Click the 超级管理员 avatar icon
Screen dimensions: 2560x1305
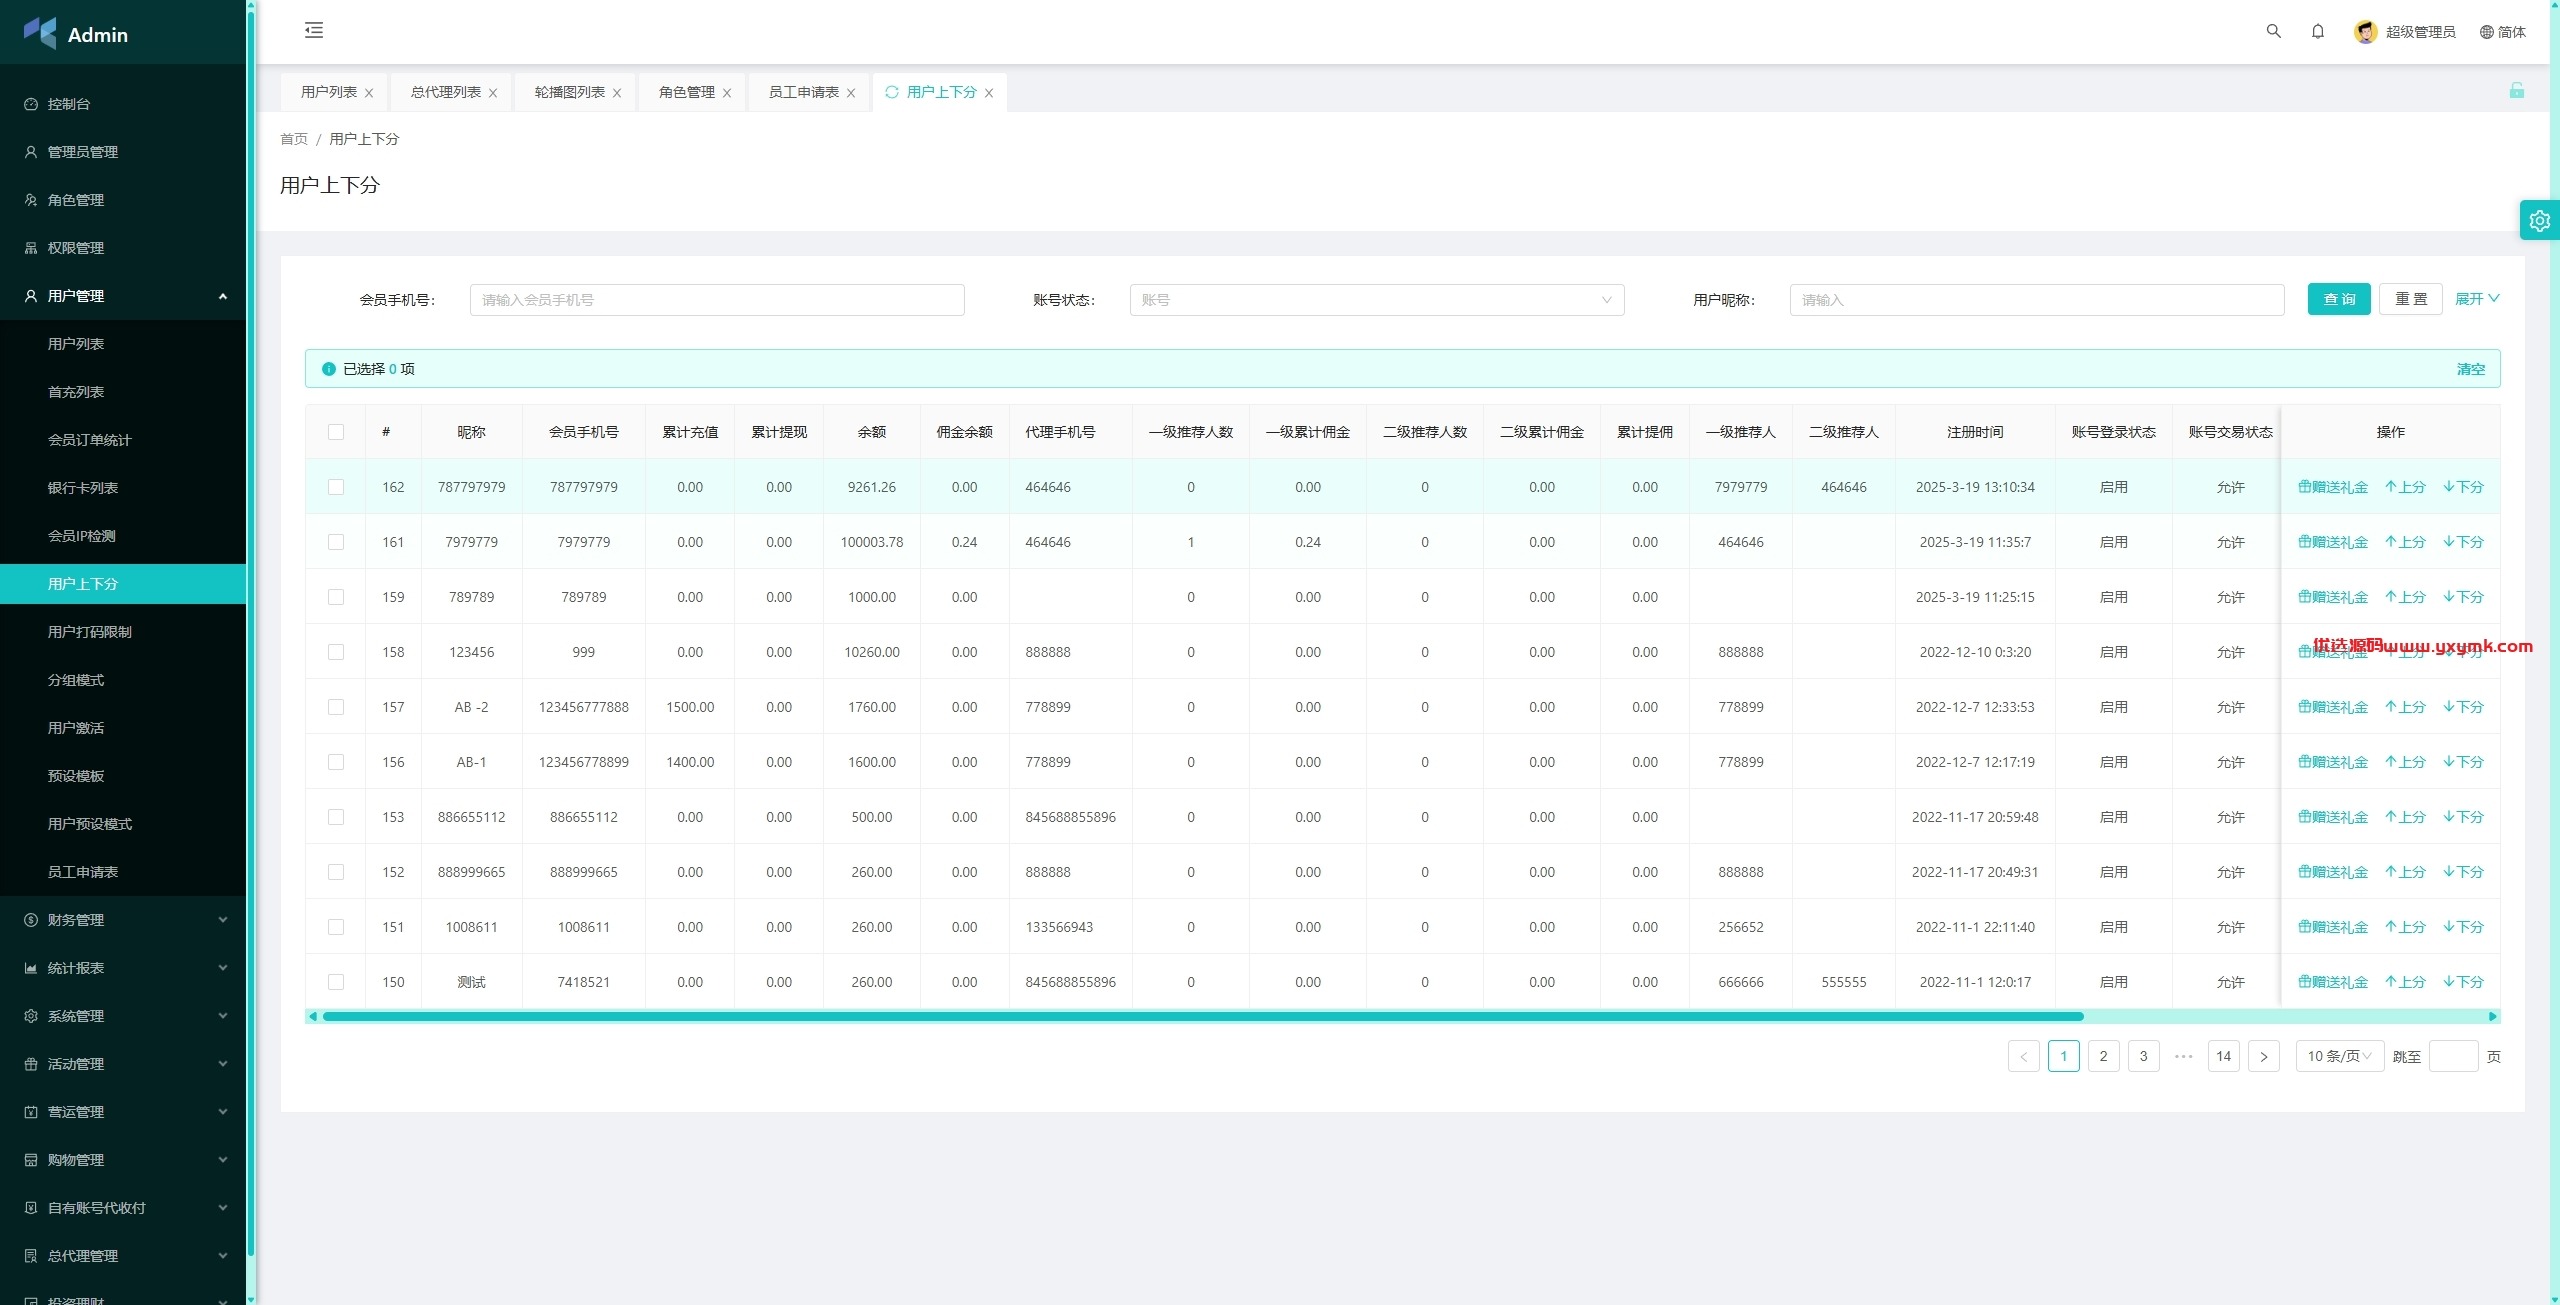tap(2365, 32)
